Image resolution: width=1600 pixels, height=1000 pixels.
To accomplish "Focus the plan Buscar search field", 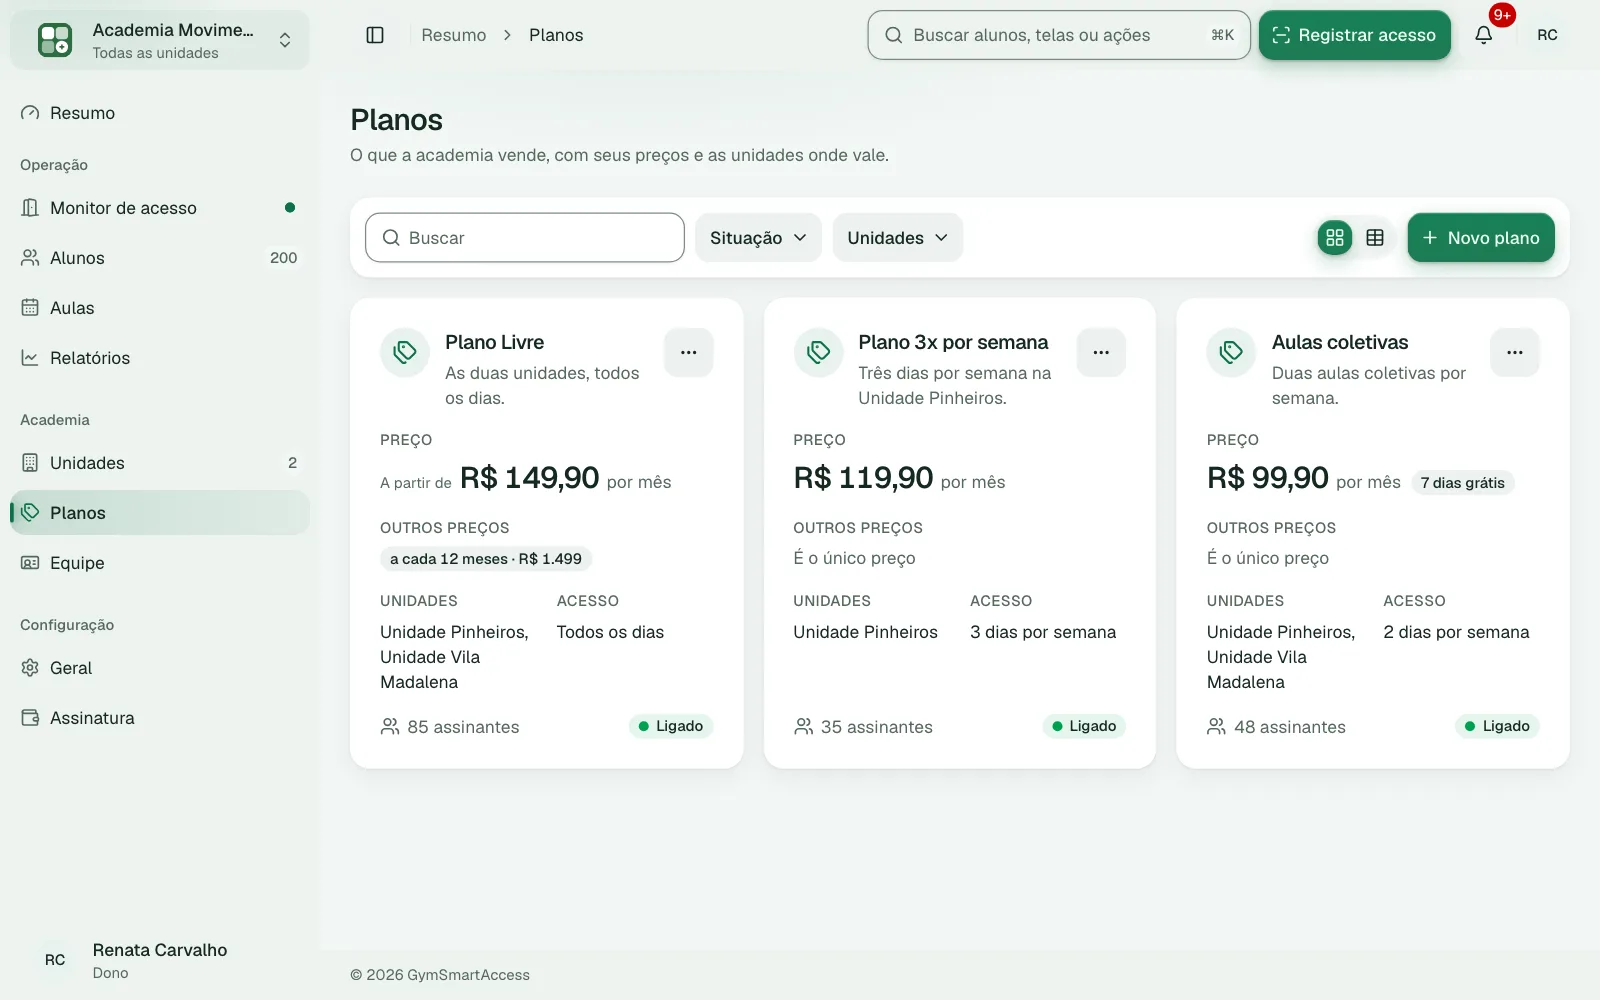I will click(525, 238).
